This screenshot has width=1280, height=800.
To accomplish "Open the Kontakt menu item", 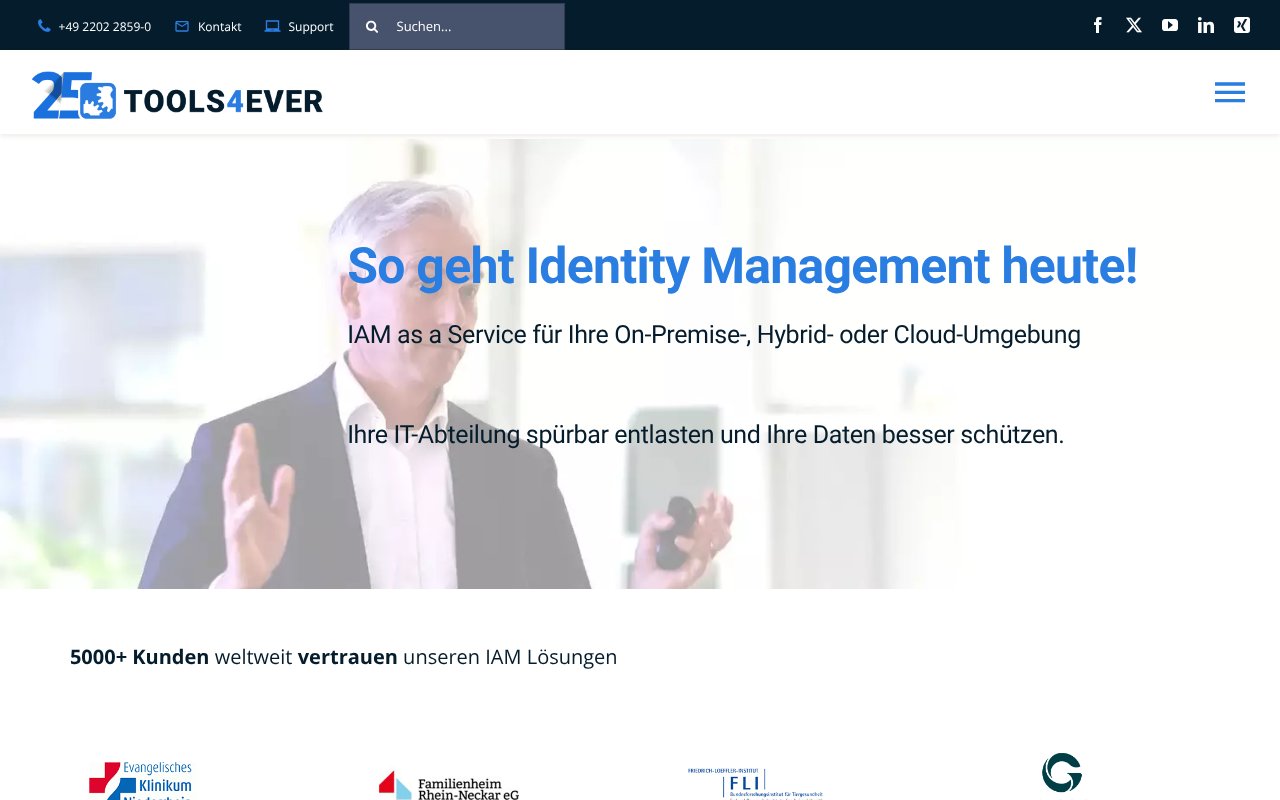I will pyautogui.click(x=220, y=26).
